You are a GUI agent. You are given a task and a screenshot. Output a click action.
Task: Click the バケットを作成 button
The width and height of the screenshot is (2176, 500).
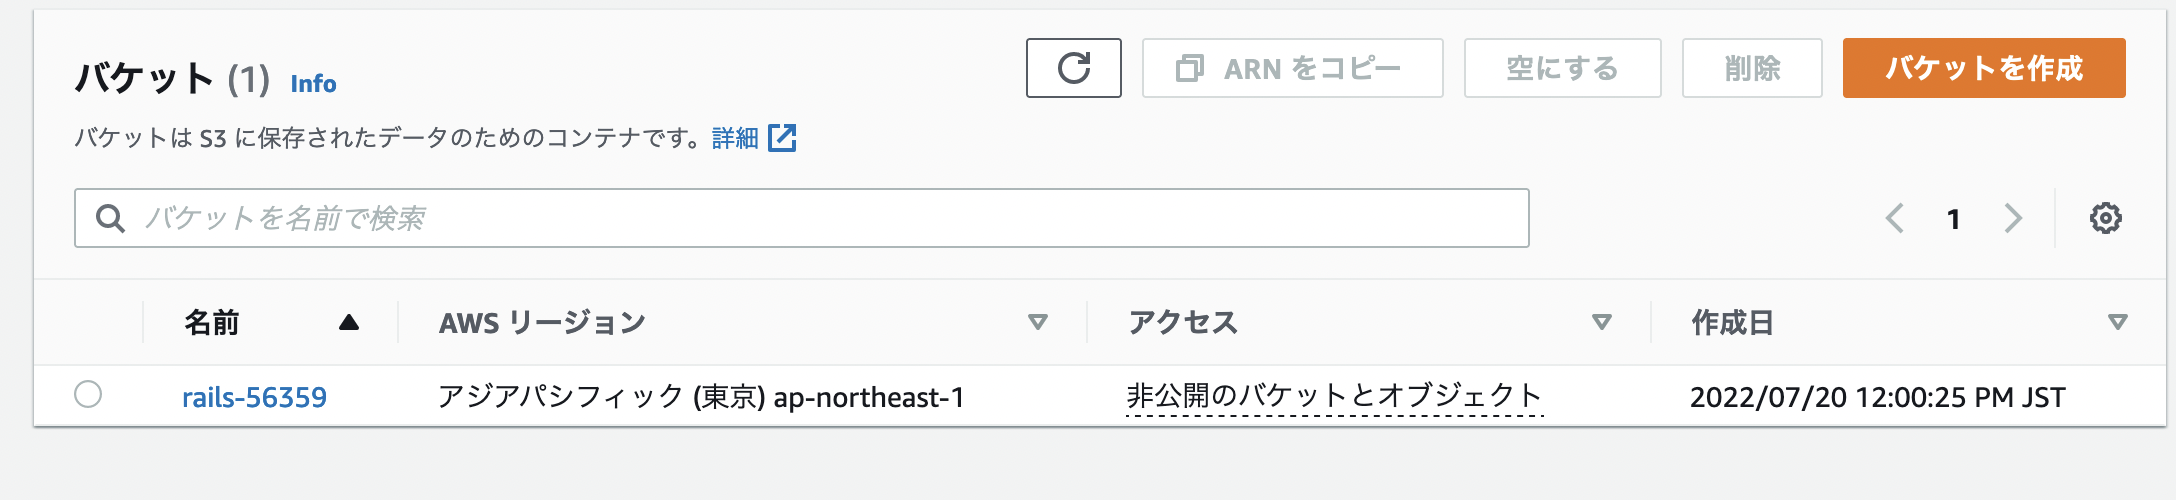click(x=1983, y=68)
